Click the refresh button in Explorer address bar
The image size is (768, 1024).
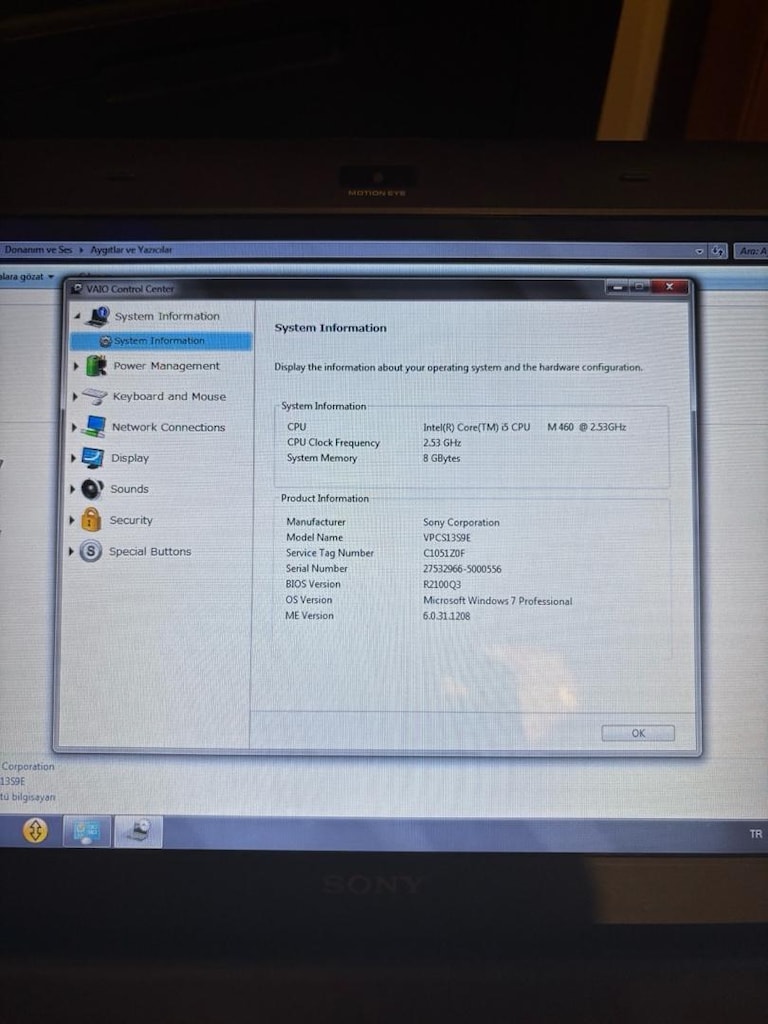tap(718, 251)
